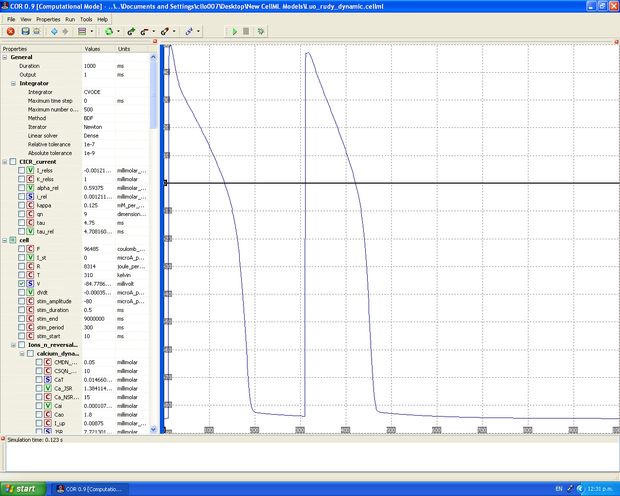
Task: Open dropdown arrow beside green recycle icon
Action: [x=118, y=31]
